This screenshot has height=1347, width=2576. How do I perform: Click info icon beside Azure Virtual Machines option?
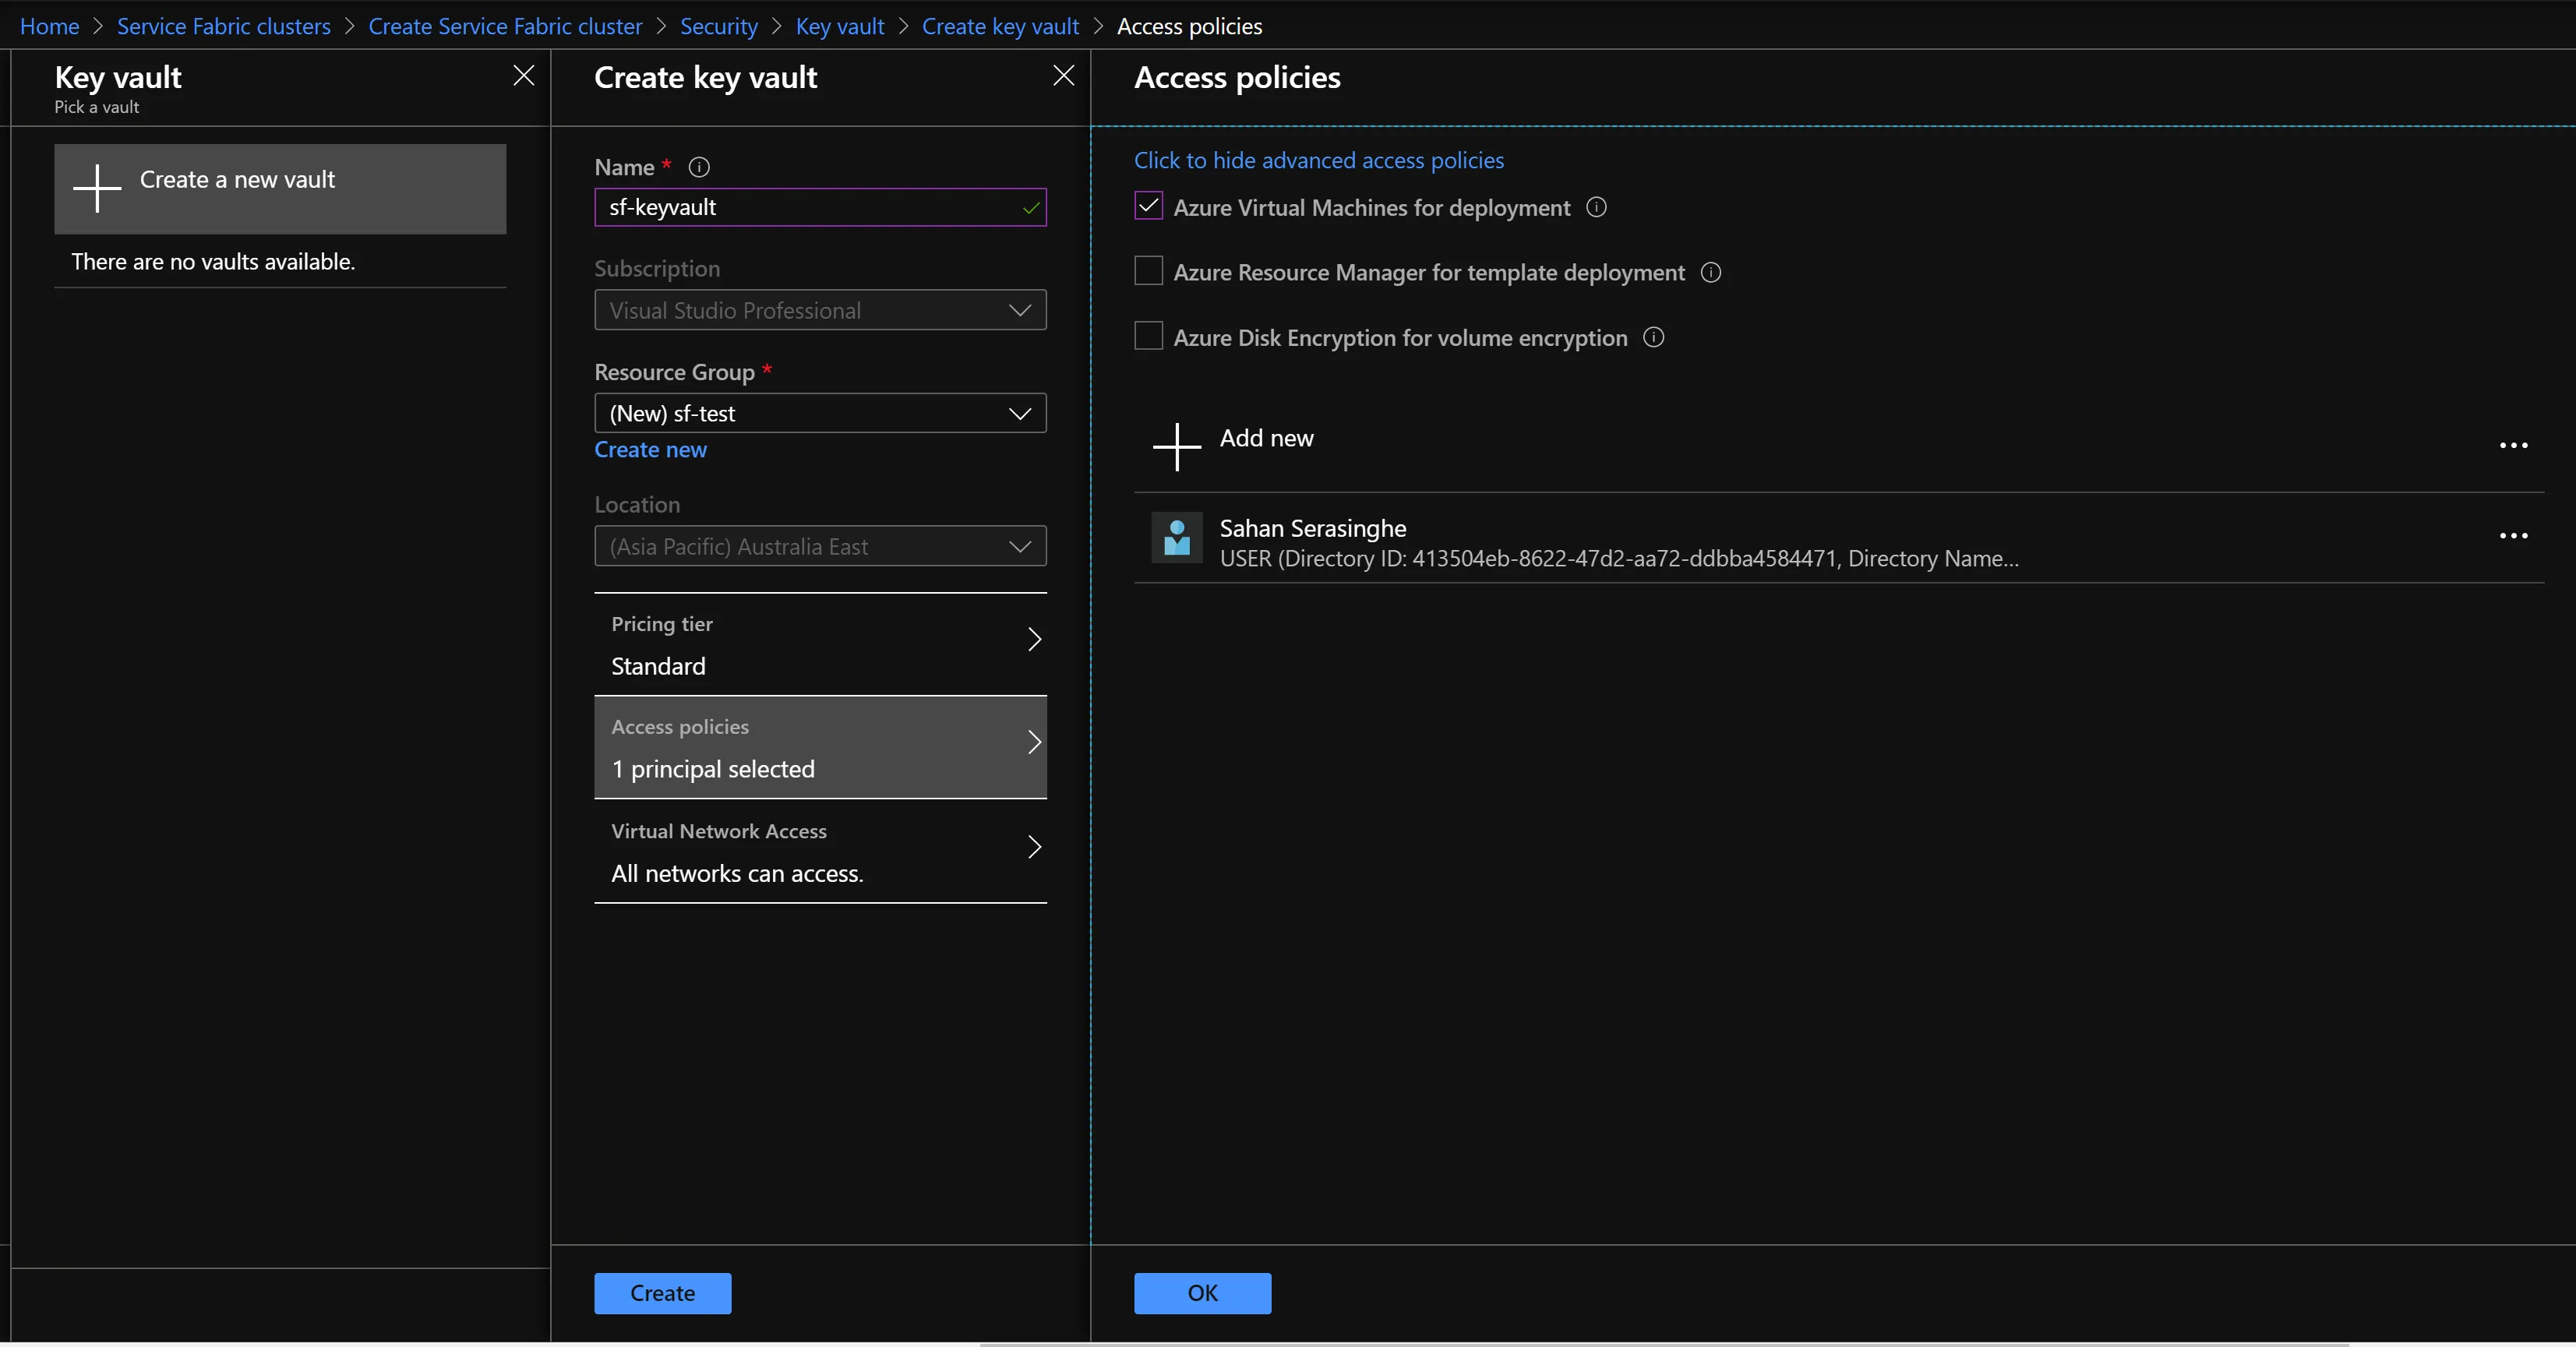point(1597,207)
